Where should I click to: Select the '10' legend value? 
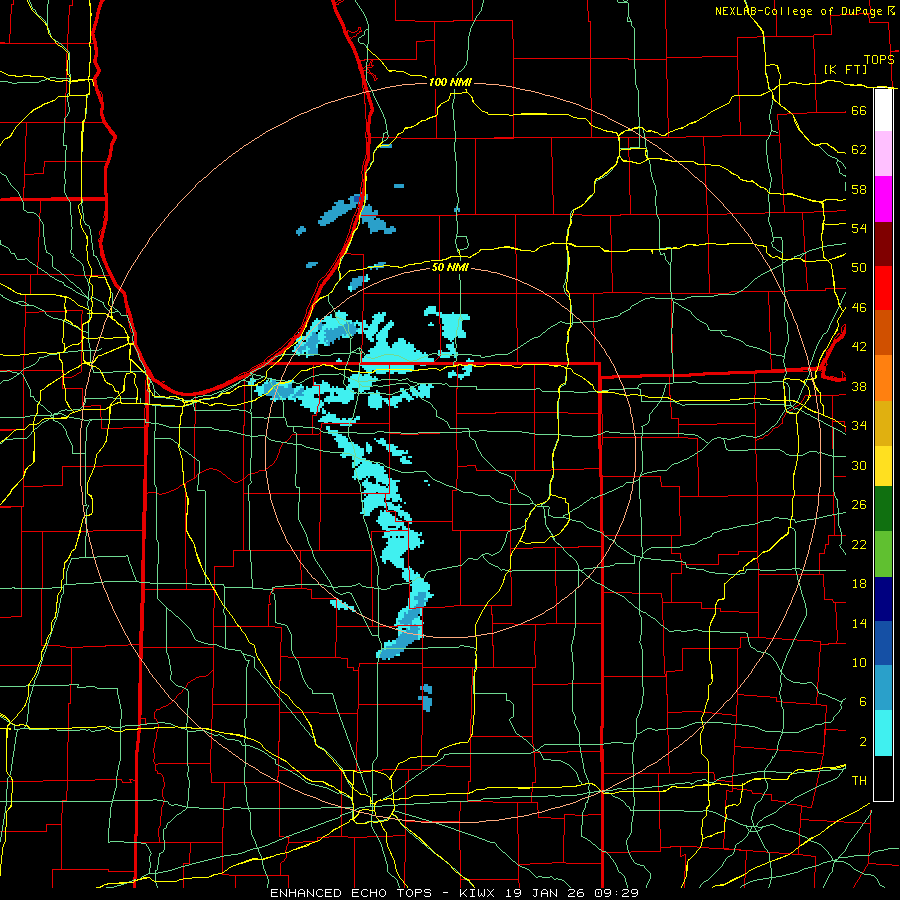[x=859, y=663]
